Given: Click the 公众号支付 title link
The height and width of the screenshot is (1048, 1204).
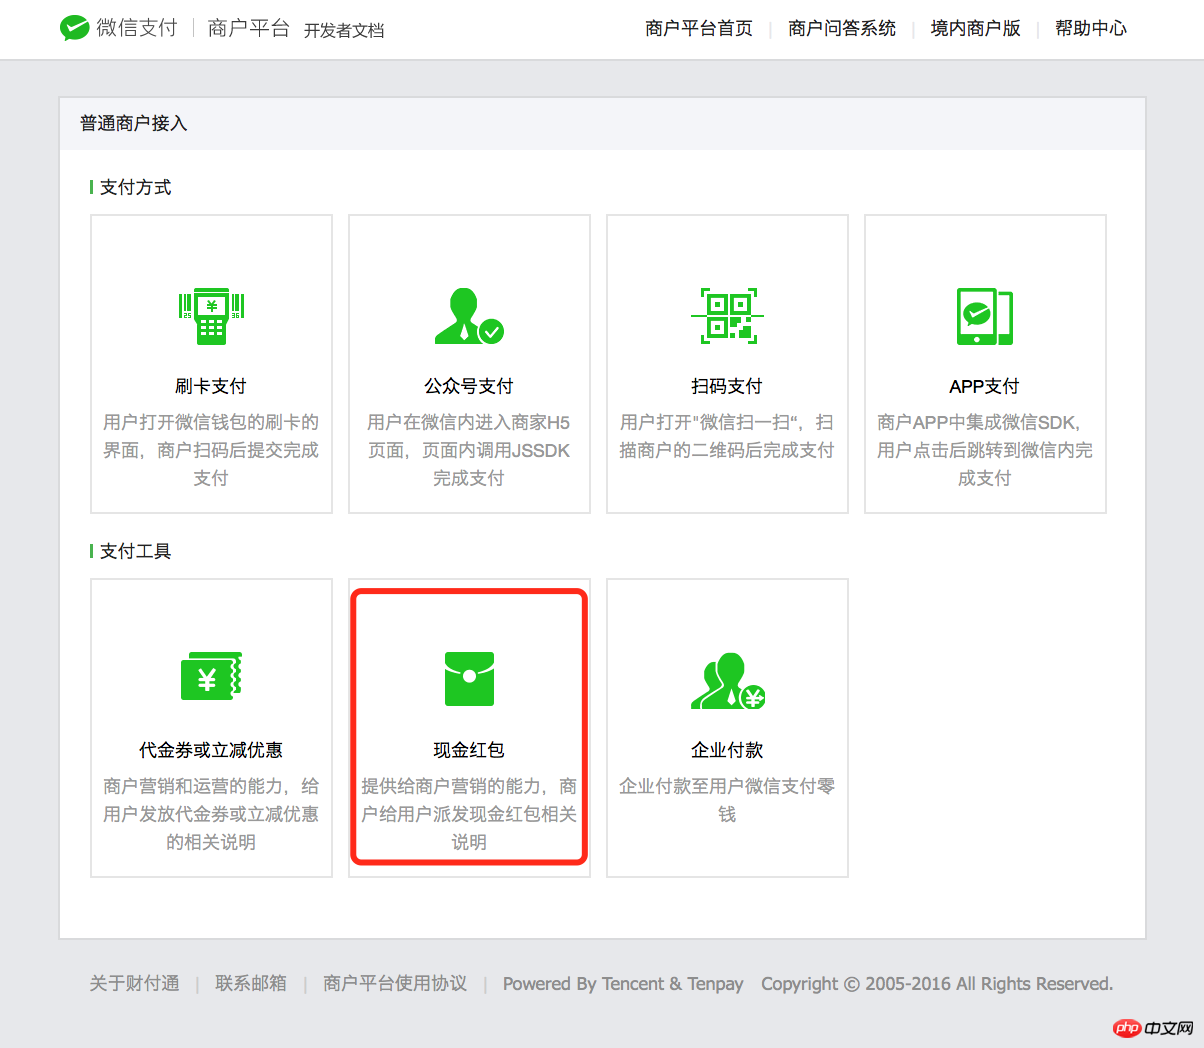Looking at the screenshot, I should [469, 386].
